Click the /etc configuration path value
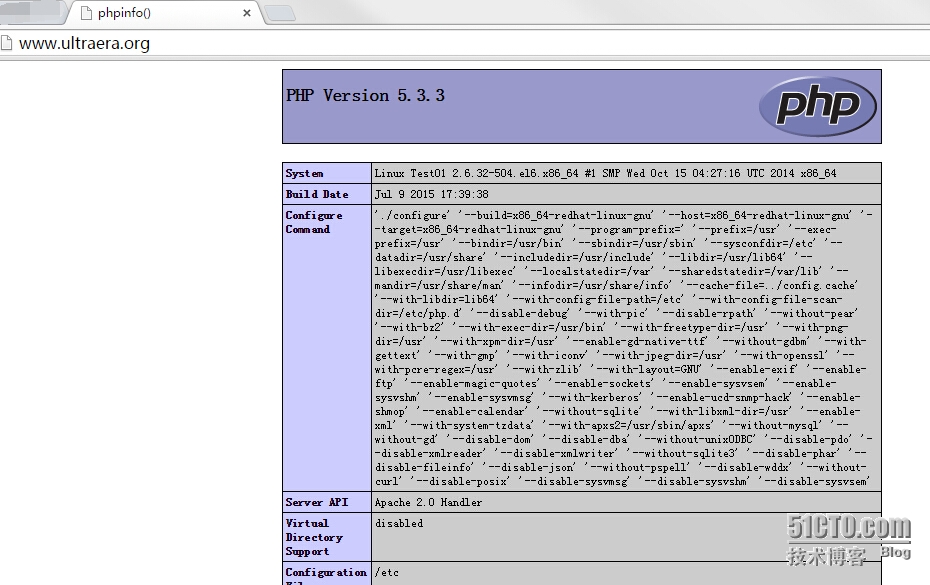The image size is (930, 585). click(387, 573)
